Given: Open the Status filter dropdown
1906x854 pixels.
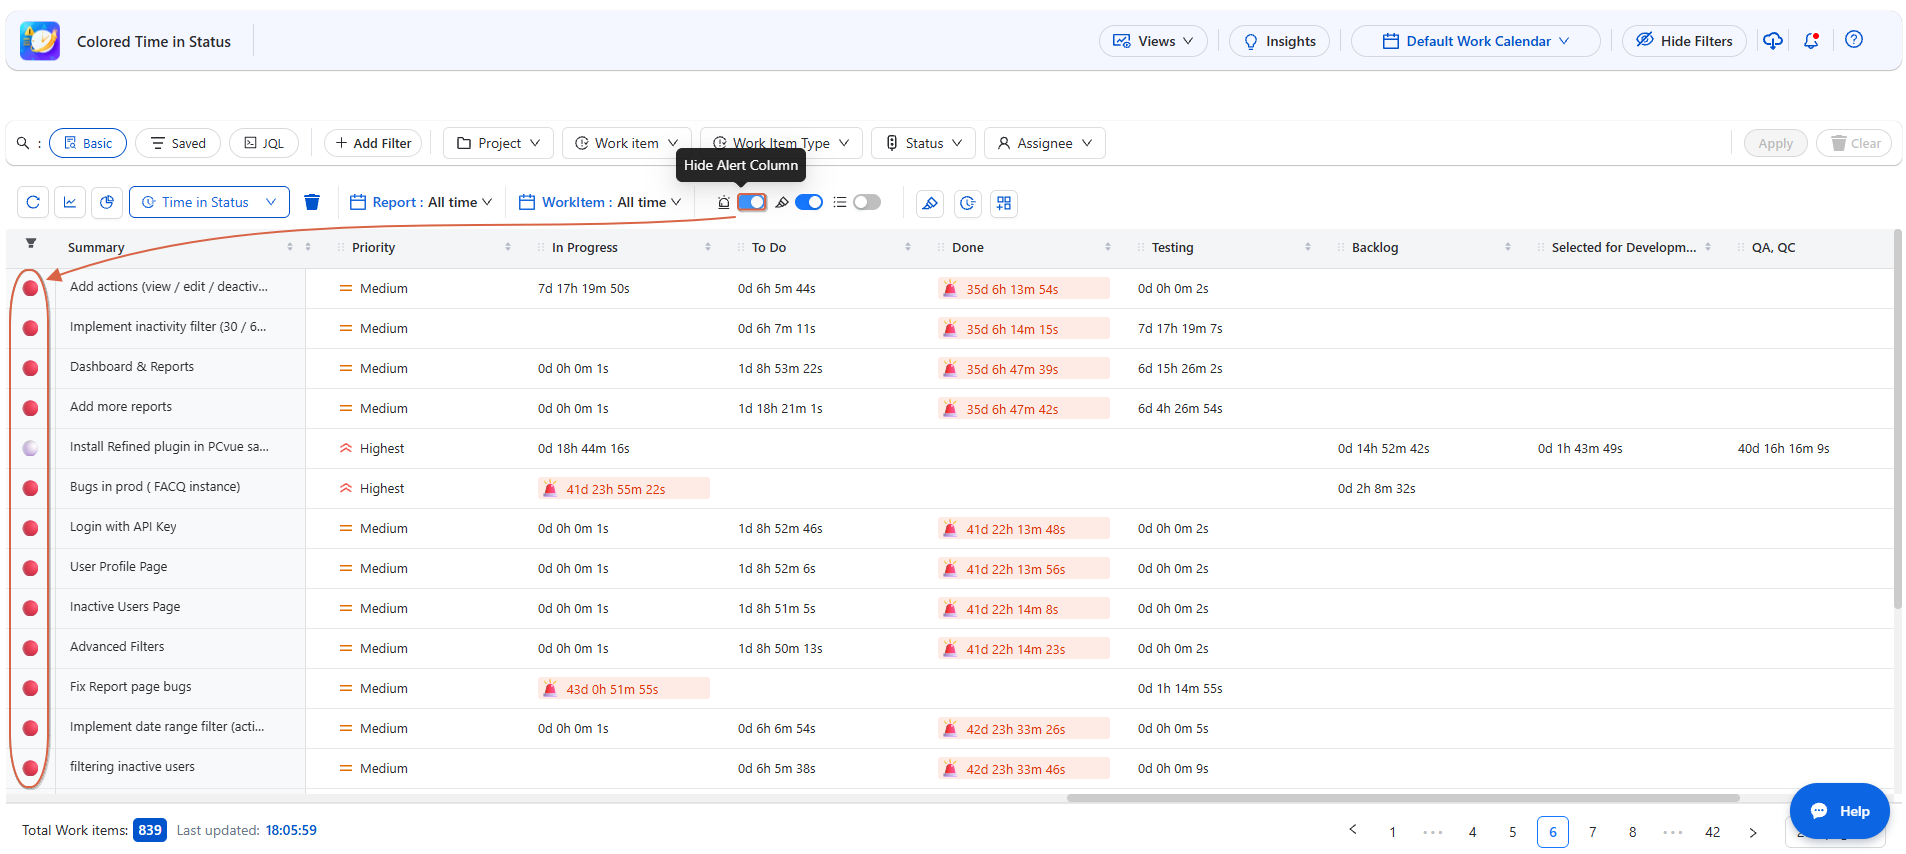Looking at the screenshot, I should tap(924, 143).
